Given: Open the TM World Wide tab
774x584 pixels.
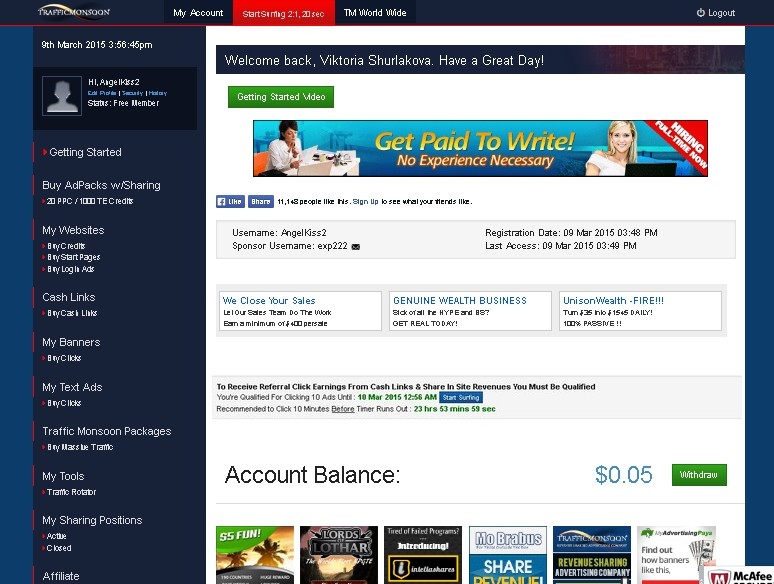Looking at the screenshot, I should coord(375,13).
